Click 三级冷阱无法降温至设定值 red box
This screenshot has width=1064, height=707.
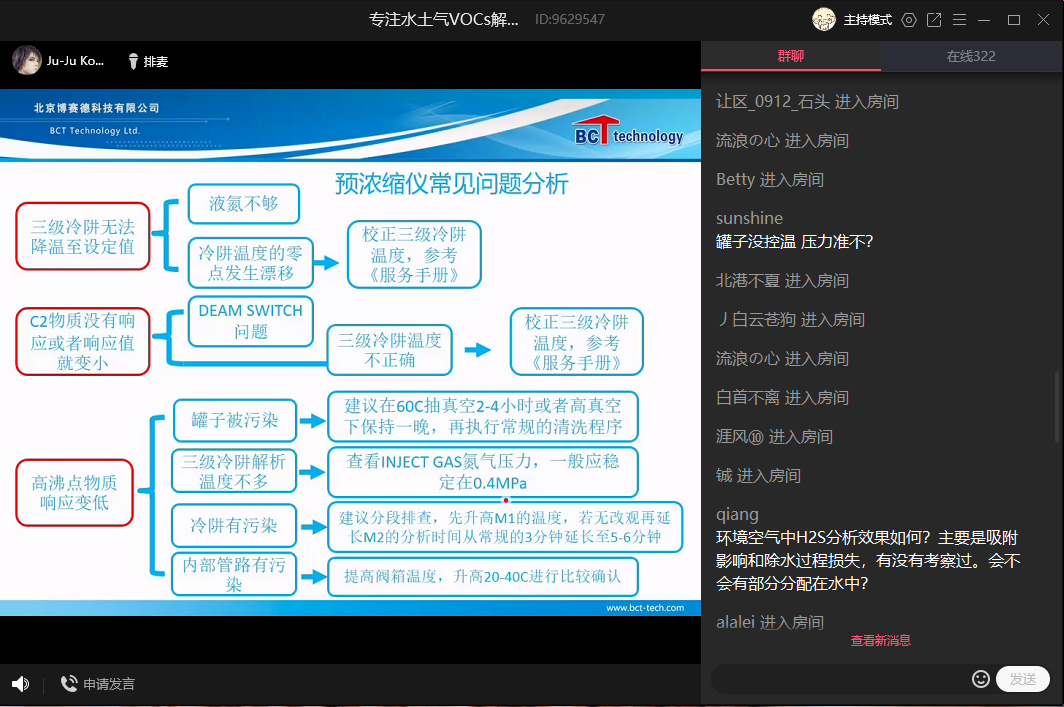pyautogui.click(x=83, y=236)
